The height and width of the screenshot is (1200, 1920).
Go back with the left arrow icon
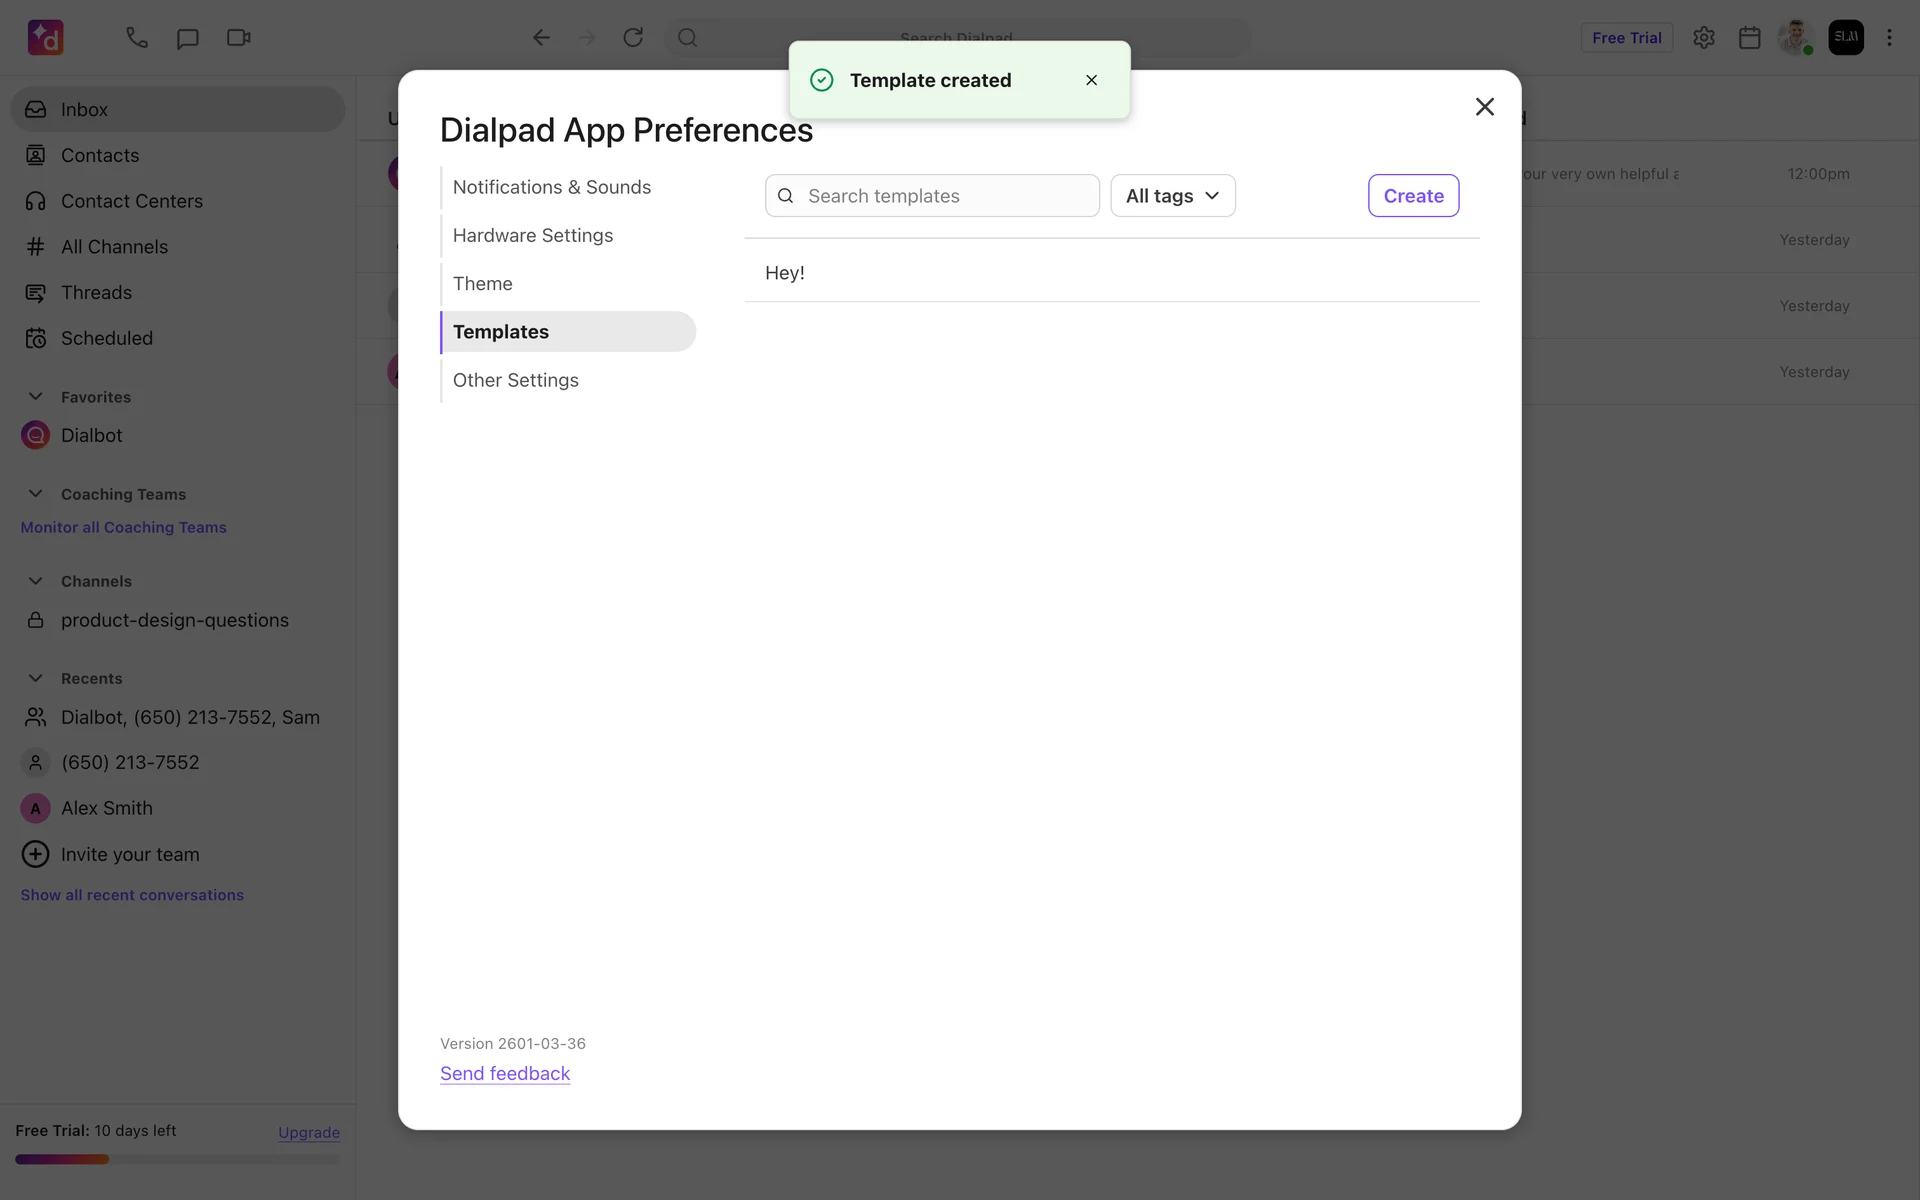point(541,38)
